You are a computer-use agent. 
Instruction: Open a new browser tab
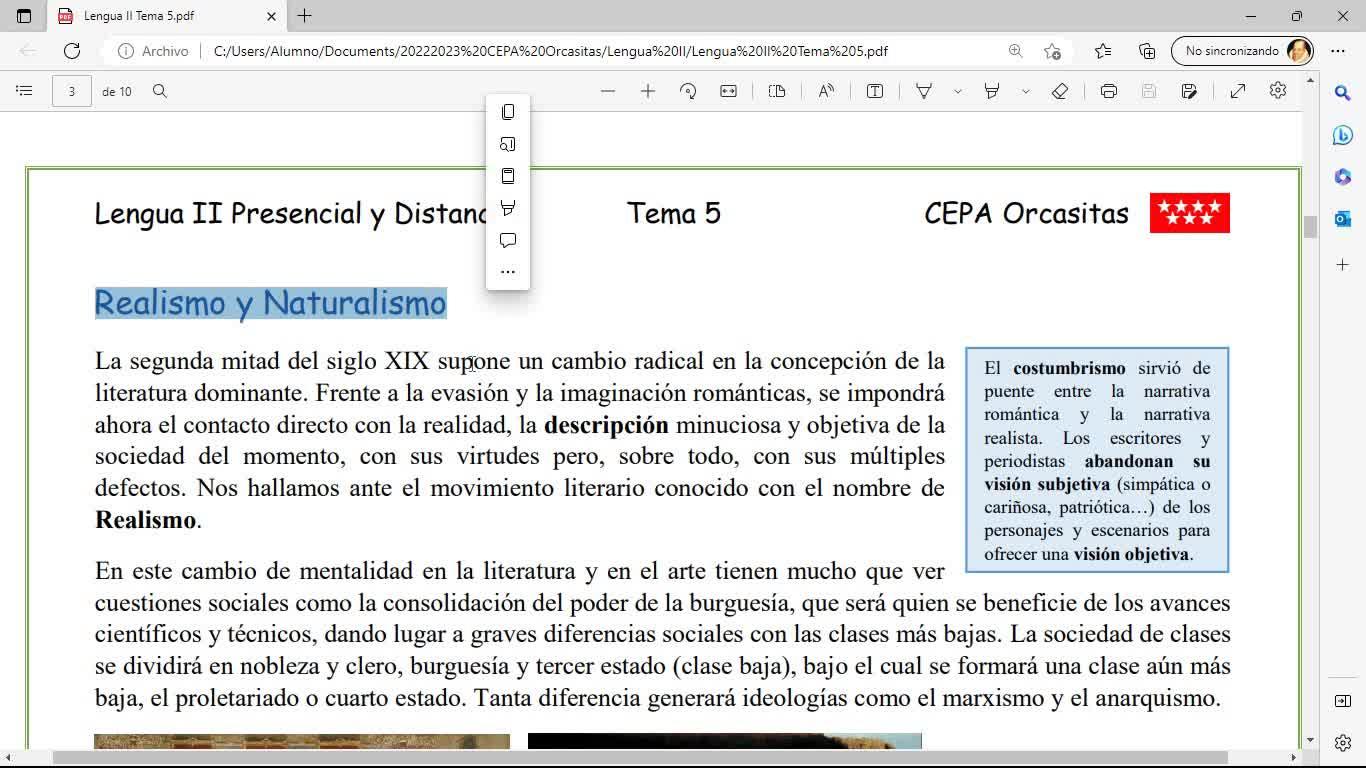point(305,16)
